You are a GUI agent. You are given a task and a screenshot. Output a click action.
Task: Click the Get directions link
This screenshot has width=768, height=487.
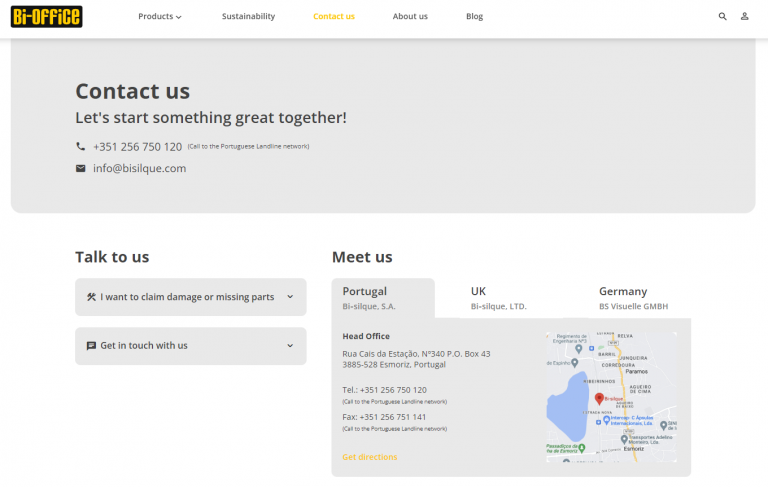click(x=369, y=457)
